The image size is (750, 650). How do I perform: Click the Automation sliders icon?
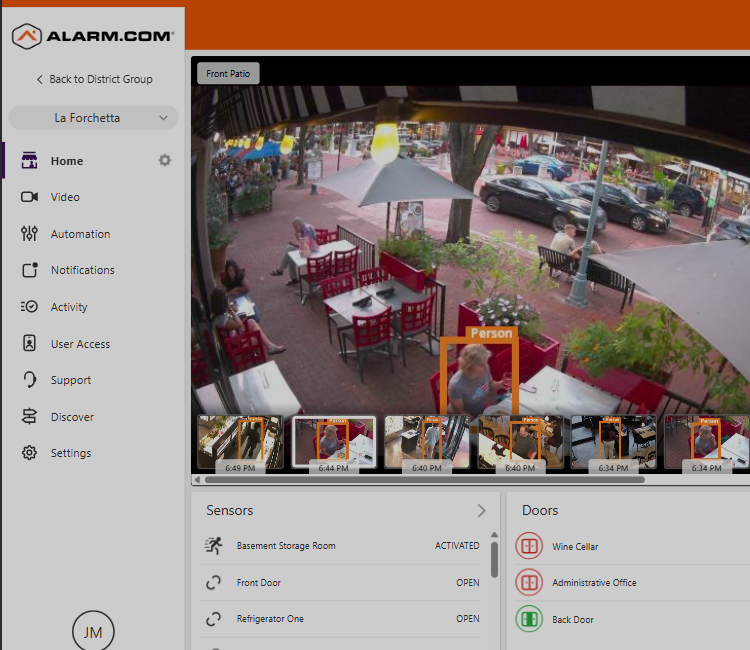[29, 233]
